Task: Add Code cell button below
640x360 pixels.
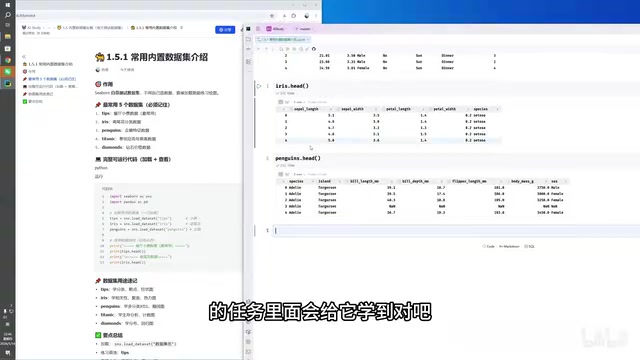Action: click(488, 247)
